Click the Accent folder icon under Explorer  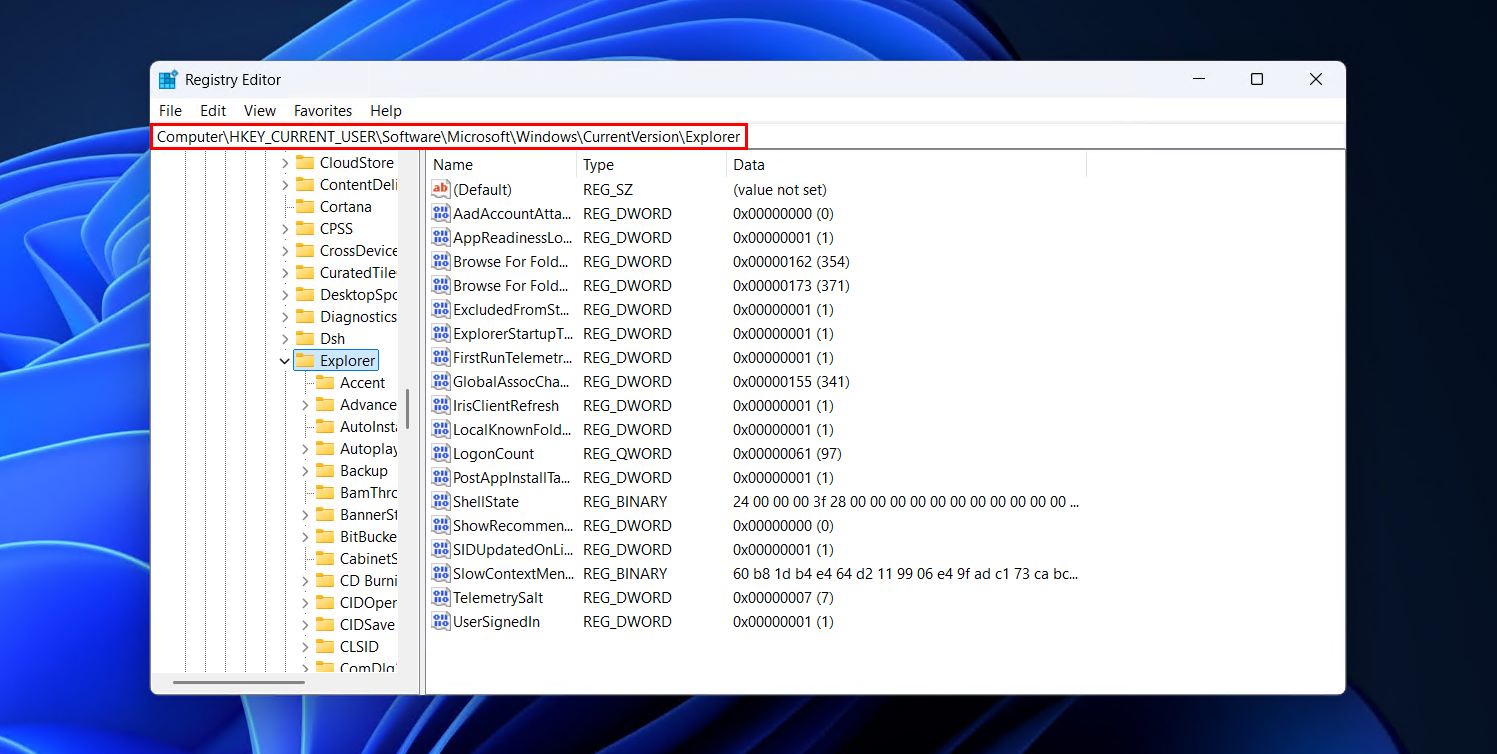pos(325,383)
